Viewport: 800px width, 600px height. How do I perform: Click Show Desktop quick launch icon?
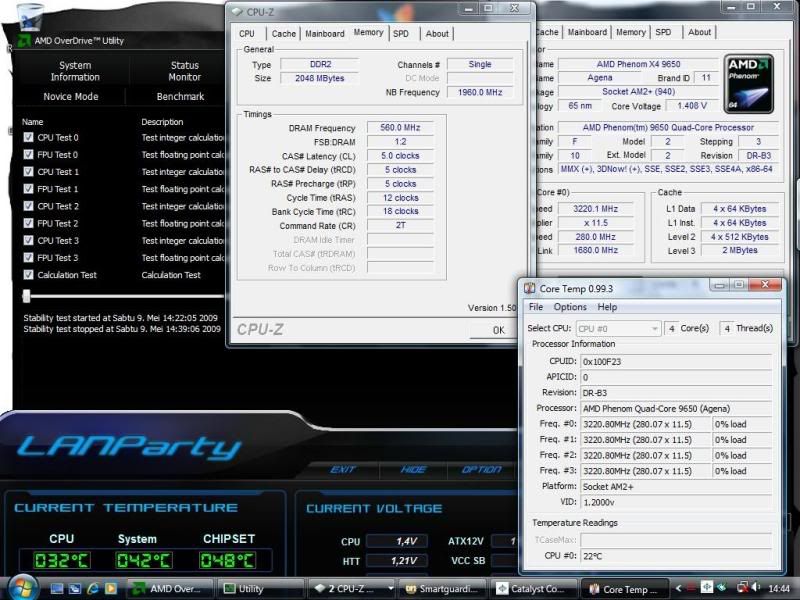tap(57, 588)
